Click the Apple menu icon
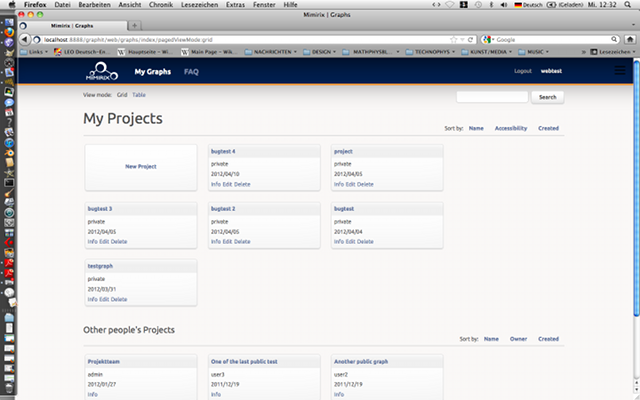 [x=12, y=4]
